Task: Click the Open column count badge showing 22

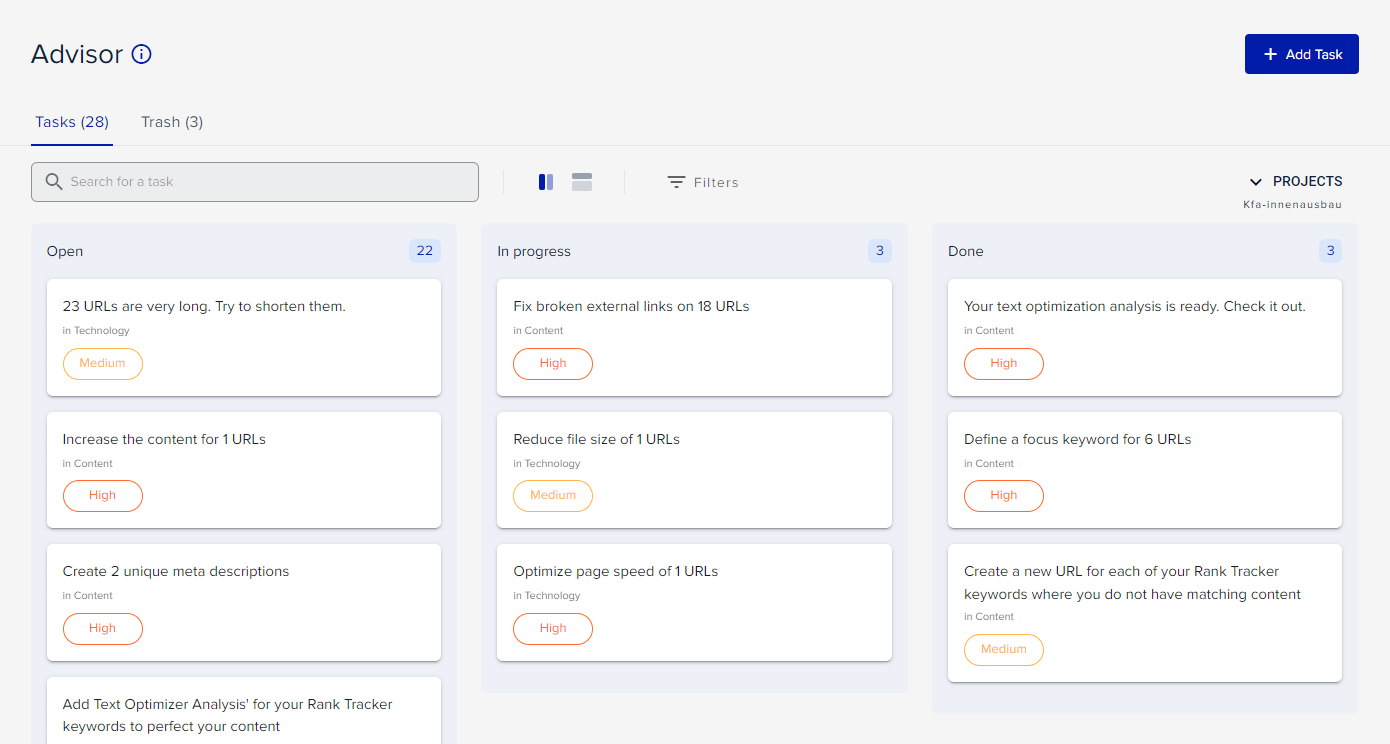Action: (424, 250)
